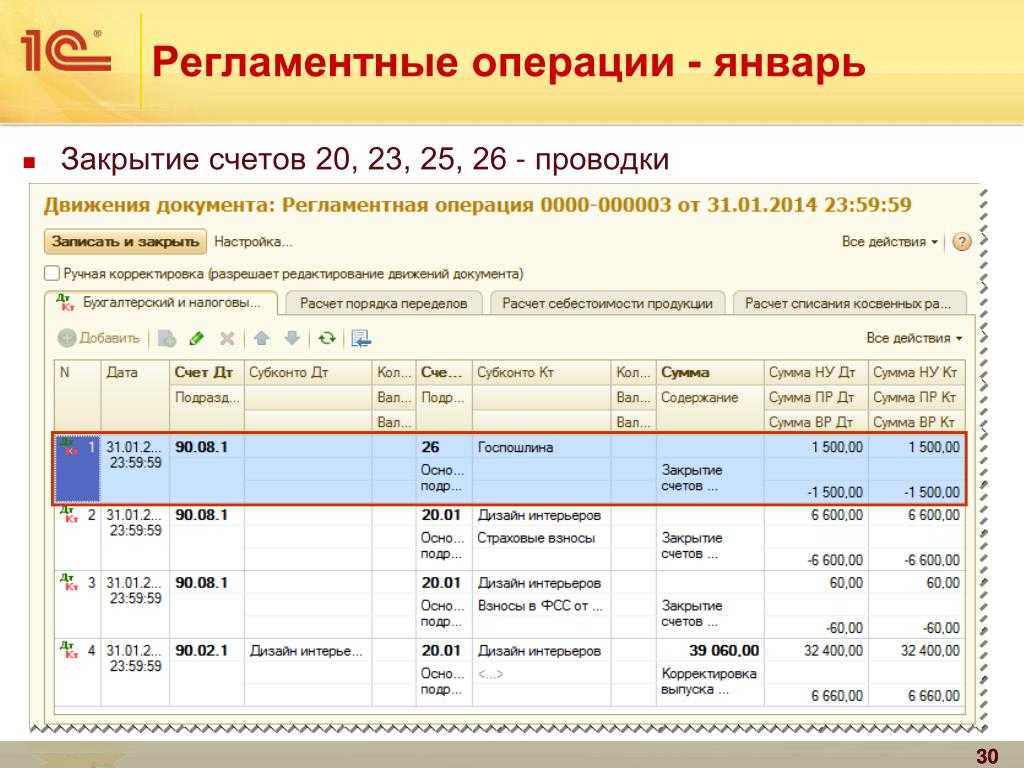Image resolution: width=1024 pixels, height=768 pixels.
Task: Select credit account 26 cell
Action: click(444, 447)
